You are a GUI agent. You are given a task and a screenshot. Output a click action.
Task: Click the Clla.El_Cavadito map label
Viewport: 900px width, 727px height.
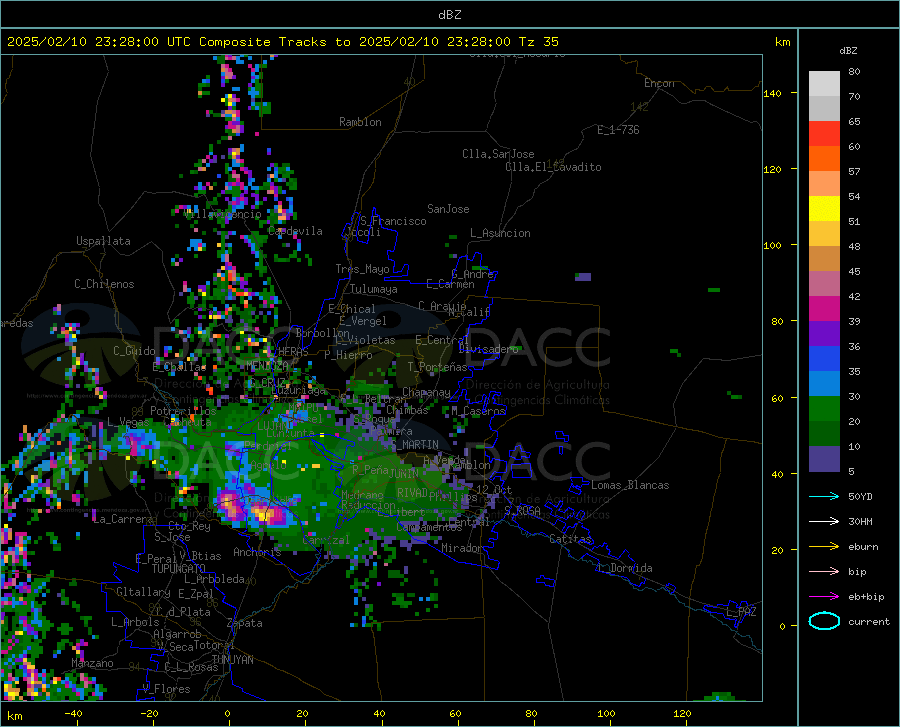coord(553,167)
